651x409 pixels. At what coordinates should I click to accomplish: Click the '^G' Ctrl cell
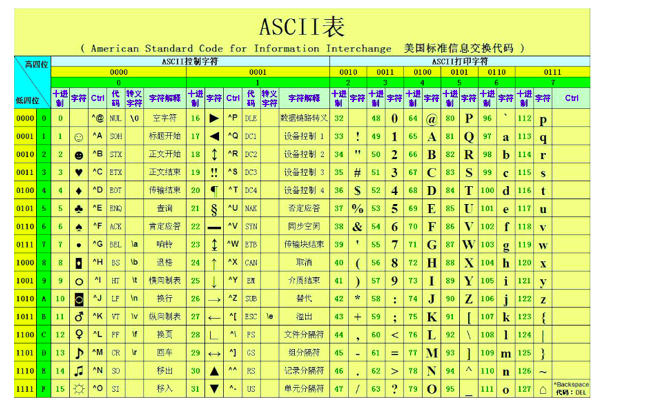pyautogui.click(x=98, y=244)
